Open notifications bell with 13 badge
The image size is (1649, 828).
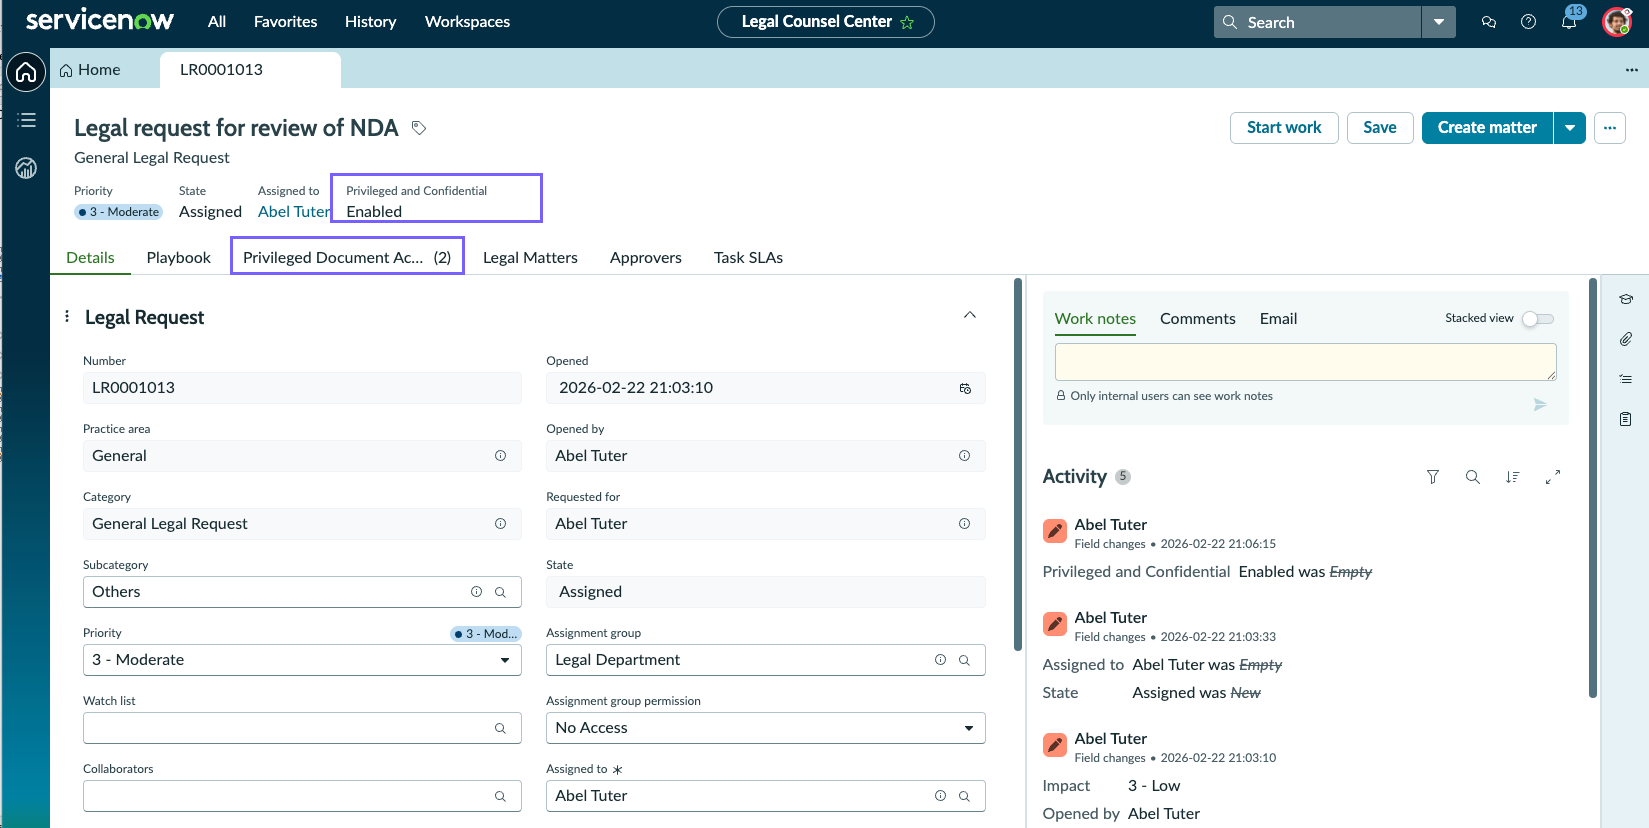click(x=1569, y=21)
